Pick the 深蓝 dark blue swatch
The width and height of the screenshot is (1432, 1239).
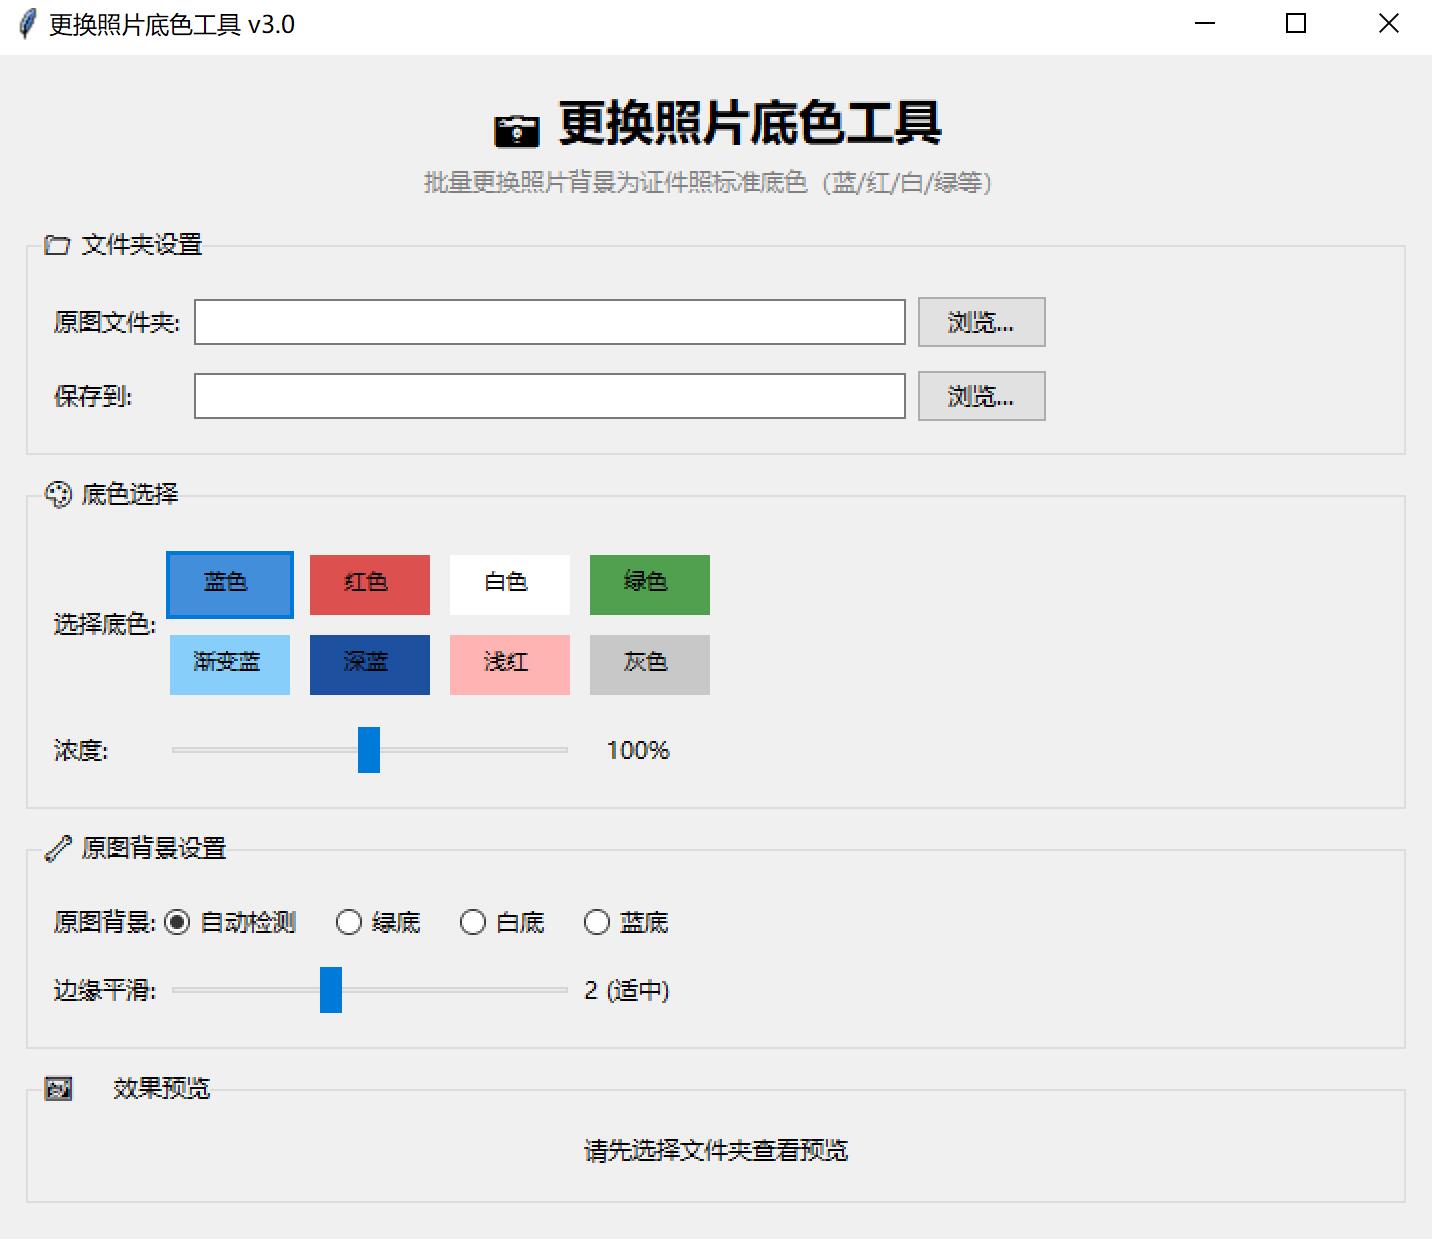pos(370,665)
